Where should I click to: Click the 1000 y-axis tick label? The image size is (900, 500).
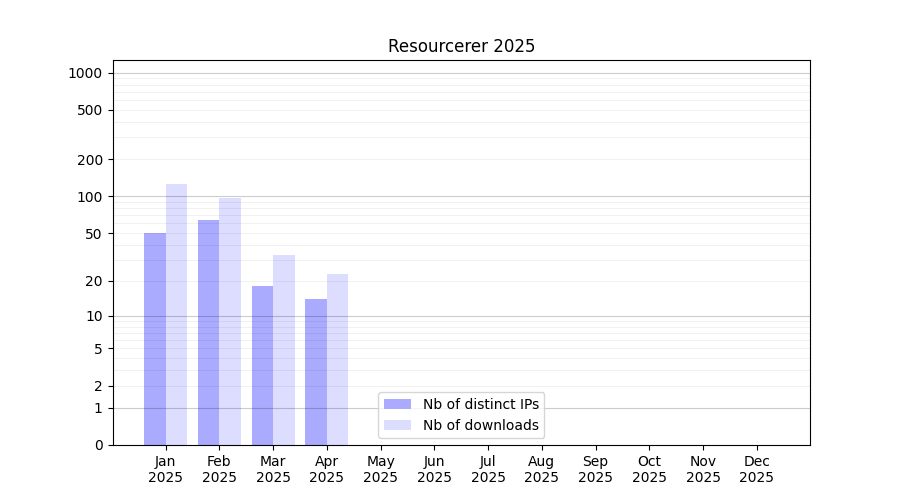click(x=85, y=73)
